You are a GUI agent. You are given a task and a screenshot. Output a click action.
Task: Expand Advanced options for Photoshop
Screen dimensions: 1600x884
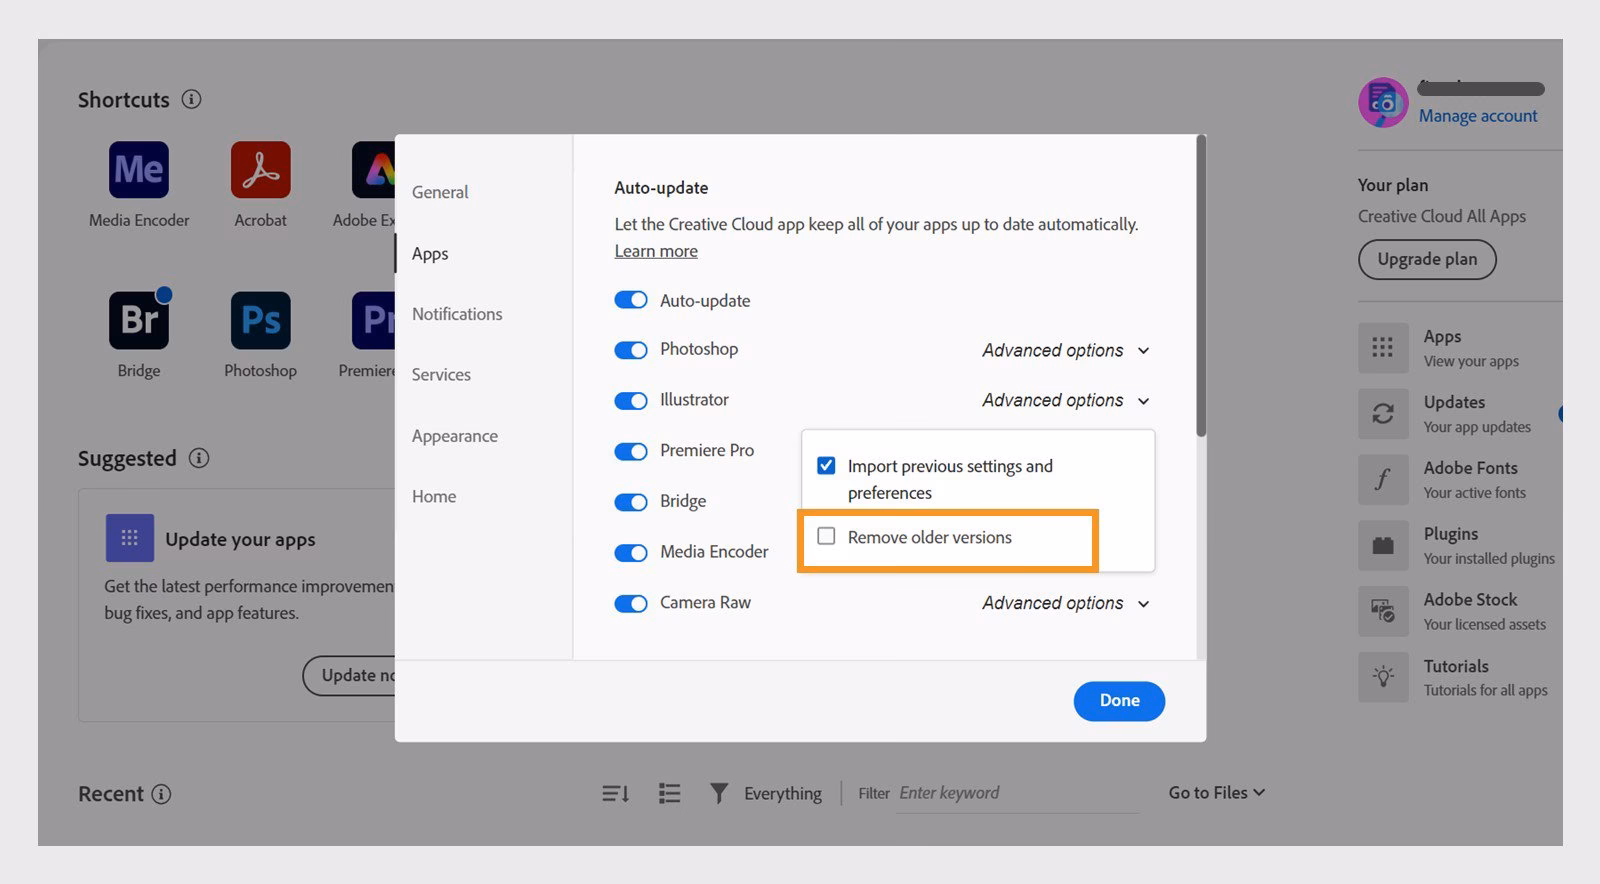coord(1065,351)
